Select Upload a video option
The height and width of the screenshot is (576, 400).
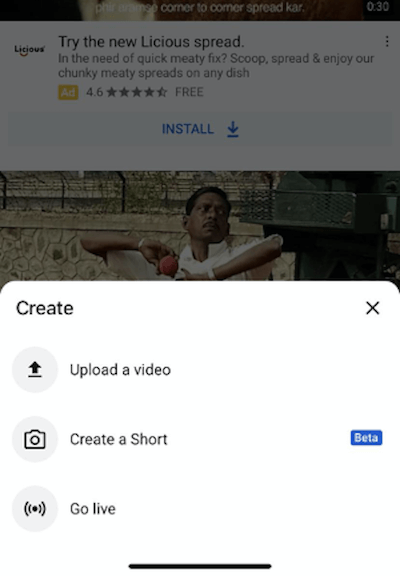200,370
